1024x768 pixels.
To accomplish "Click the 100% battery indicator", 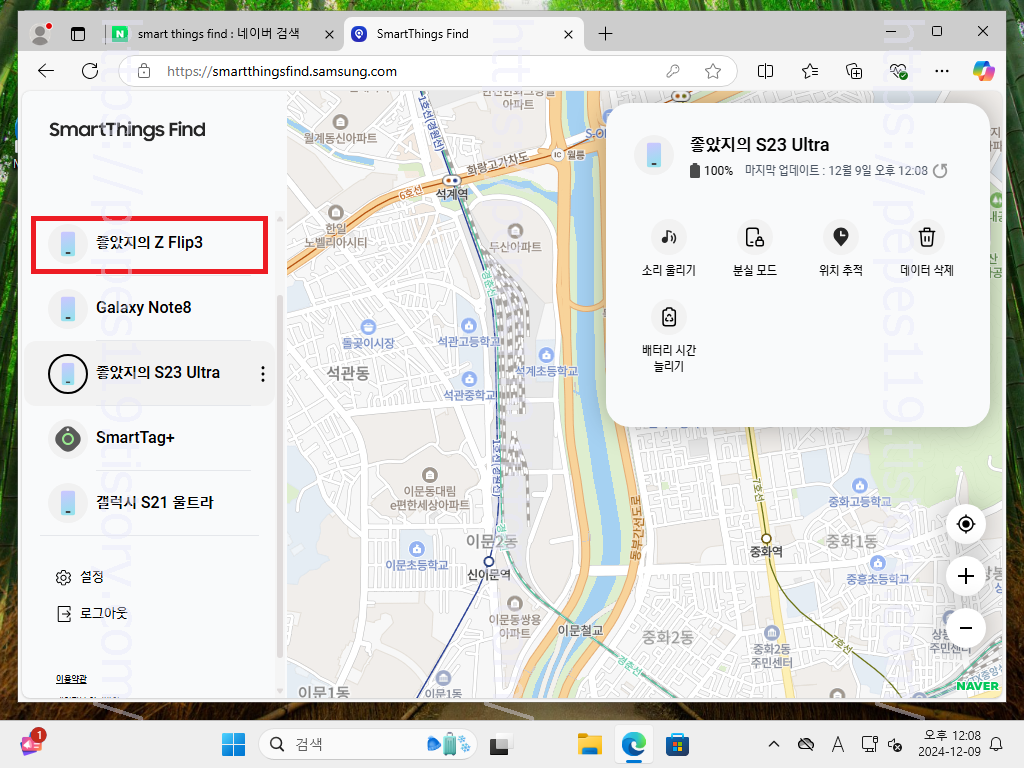I will click(x=712, y=171).
